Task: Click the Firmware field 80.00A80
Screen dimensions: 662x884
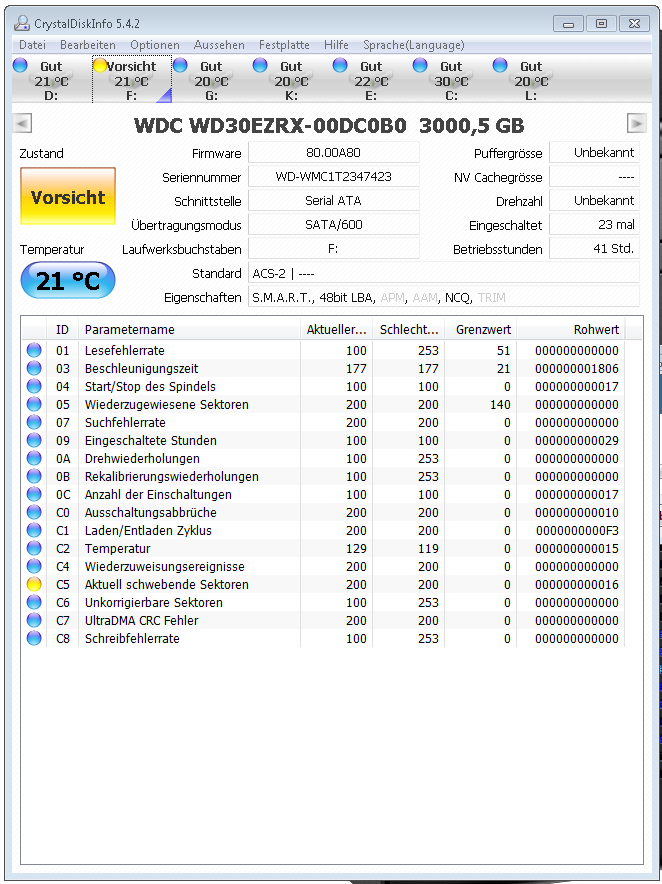Action: click(x=334, y=152)
